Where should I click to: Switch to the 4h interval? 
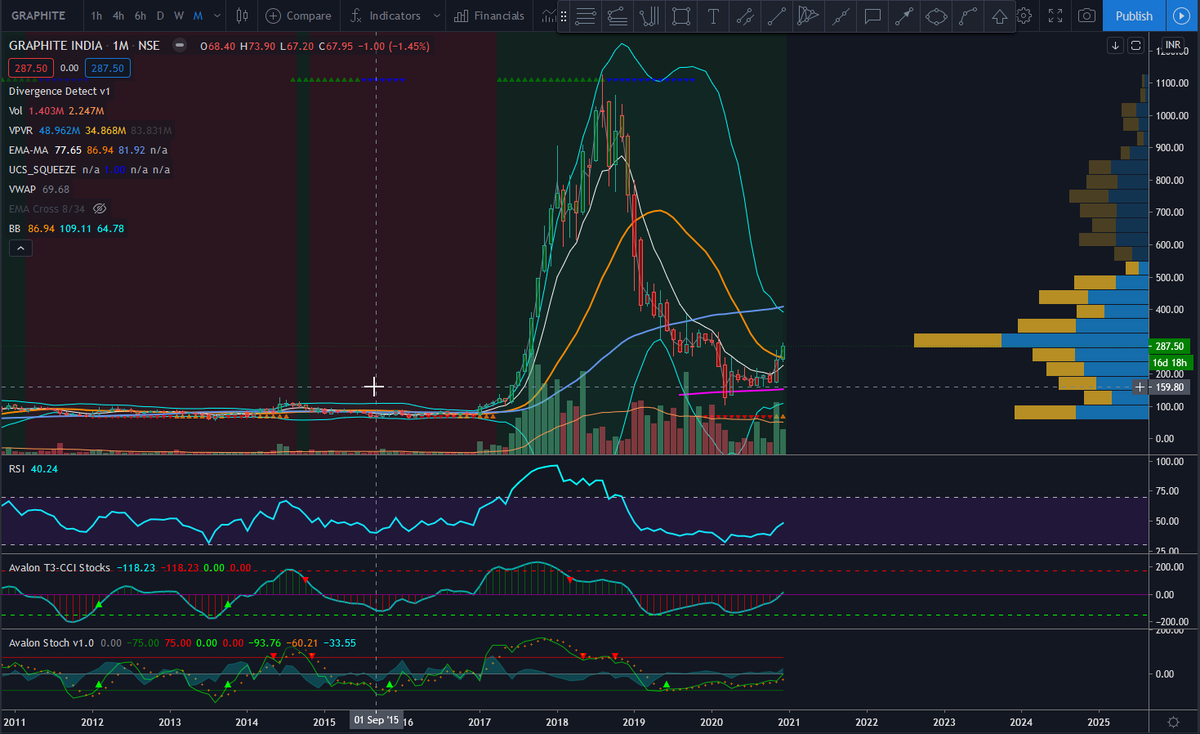coord(119,16)
